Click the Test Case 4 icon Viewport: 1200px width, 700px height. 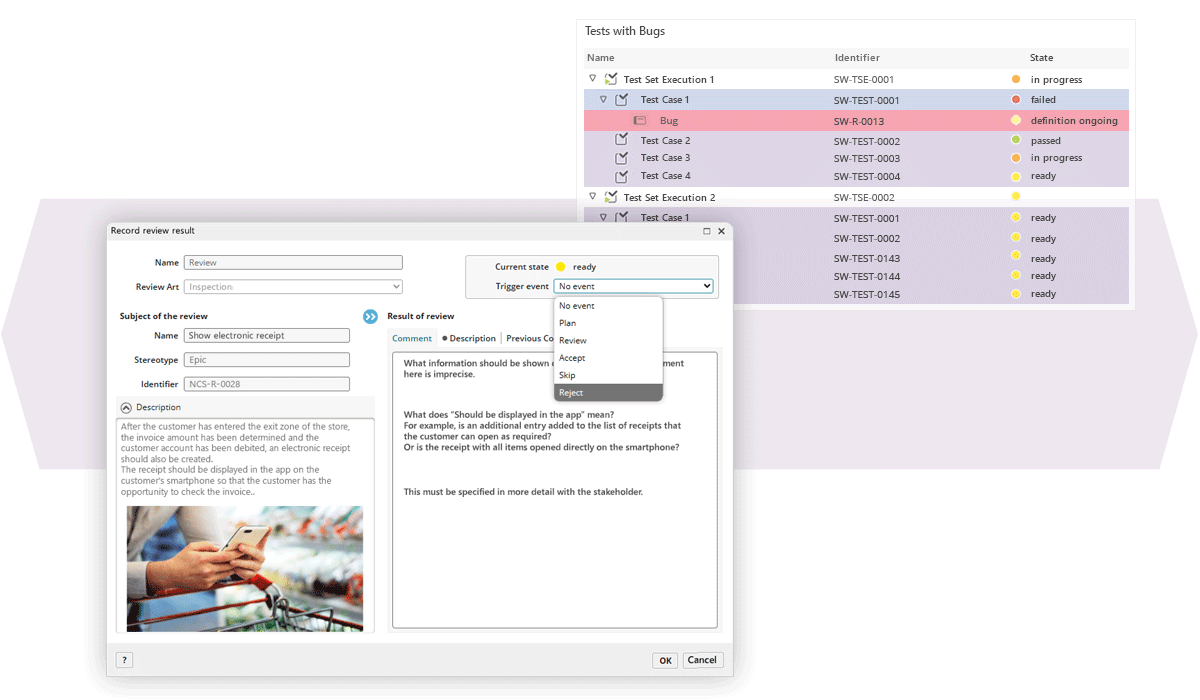click(622, 176)
